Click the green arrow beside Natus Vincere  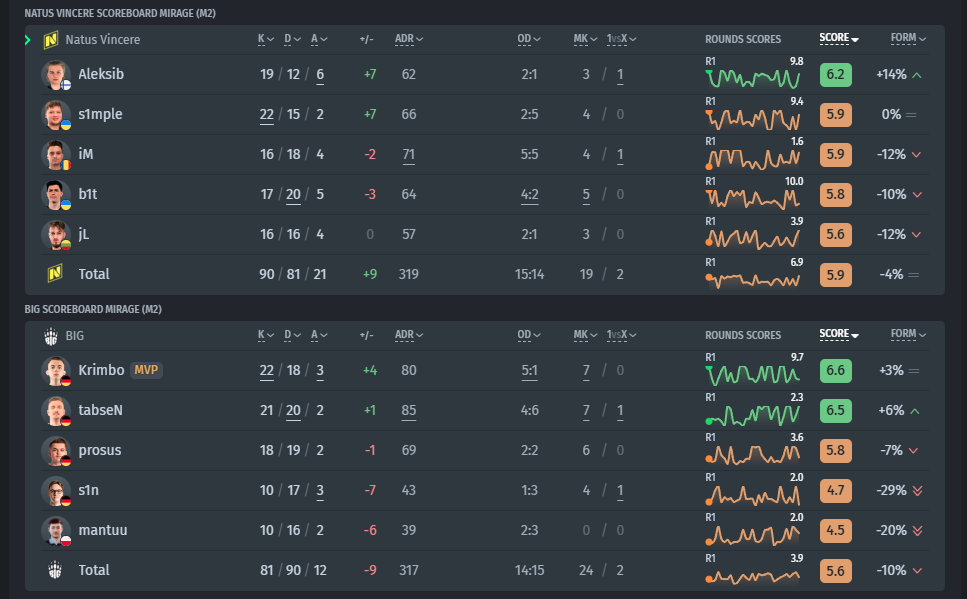coord(28,40)
